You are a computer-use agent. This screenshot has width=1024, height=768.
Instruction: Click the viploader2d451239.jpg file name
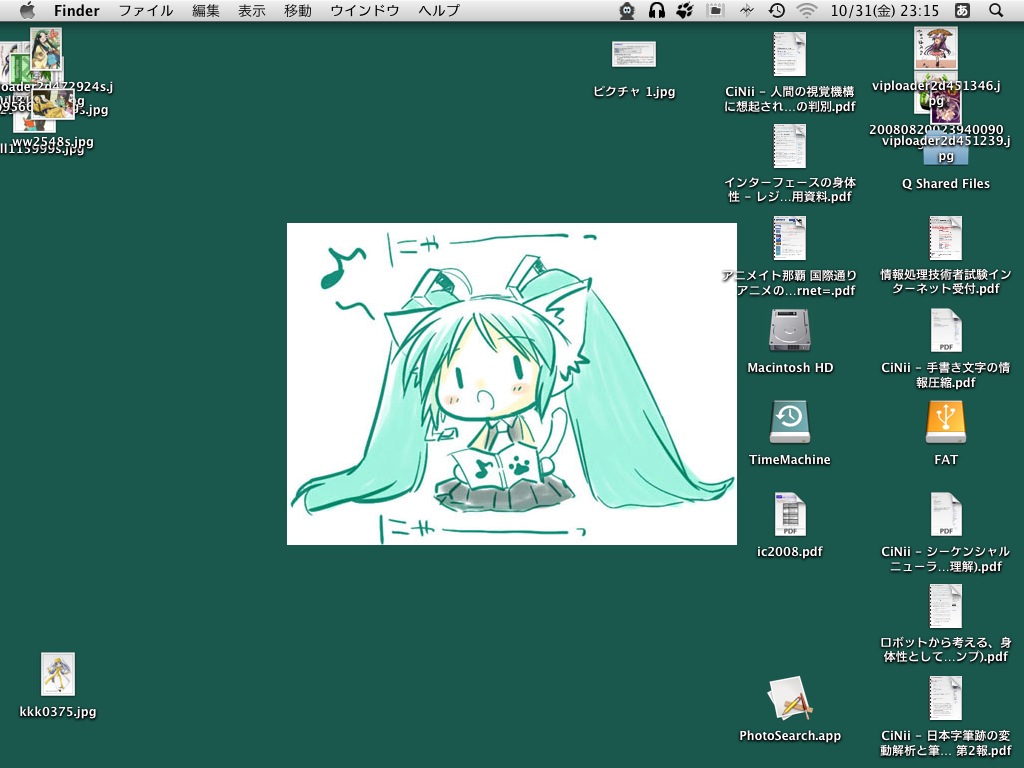[x=946, y=148]
